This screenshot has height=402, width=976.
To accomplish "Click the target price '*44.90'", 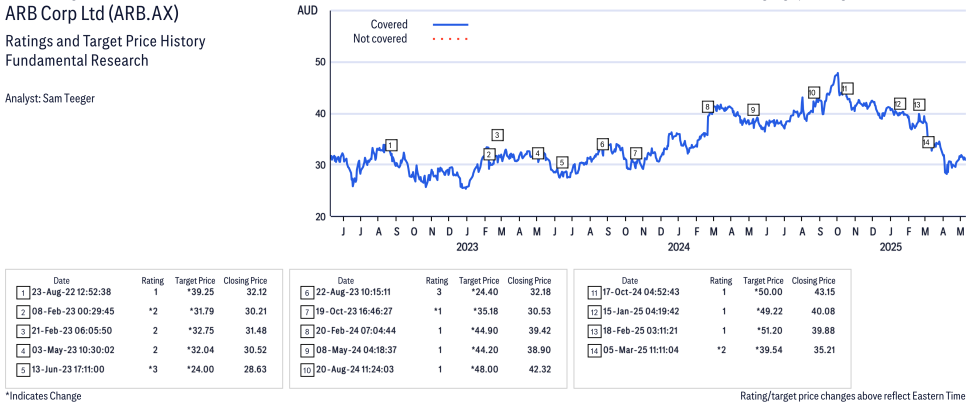I will (486, 330).
